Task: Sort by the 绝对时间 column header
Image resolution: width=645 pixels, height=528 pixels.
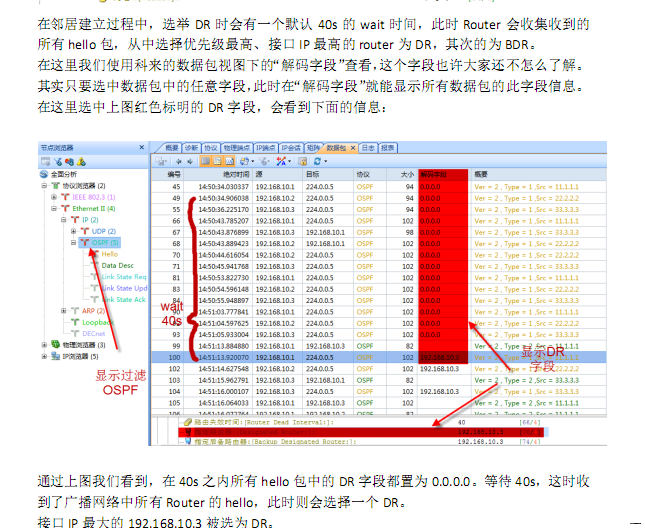Action: coord(219,174)
